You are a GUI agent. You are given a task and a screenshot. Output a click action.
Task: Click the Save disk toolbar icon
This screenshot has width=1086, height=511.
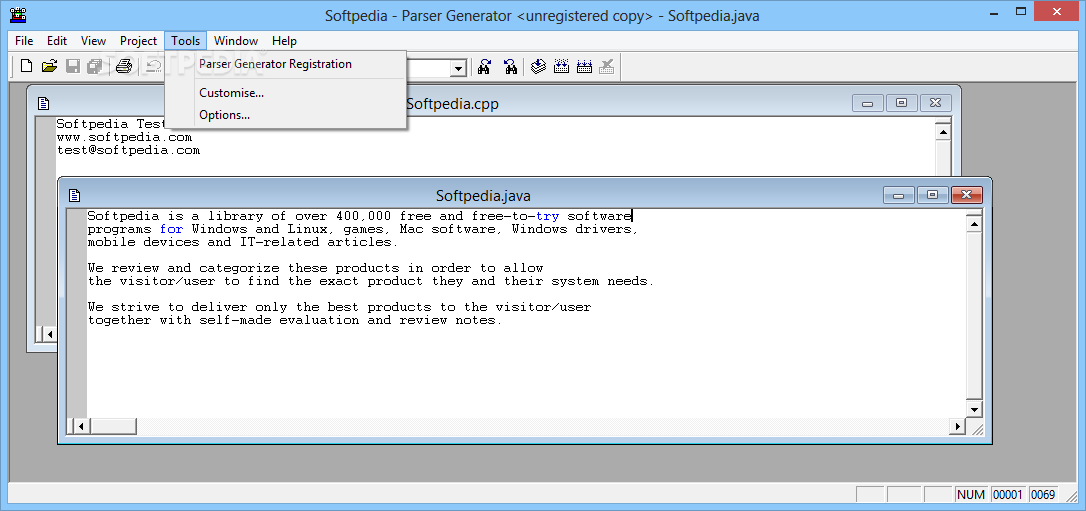(x=73, y=66)
